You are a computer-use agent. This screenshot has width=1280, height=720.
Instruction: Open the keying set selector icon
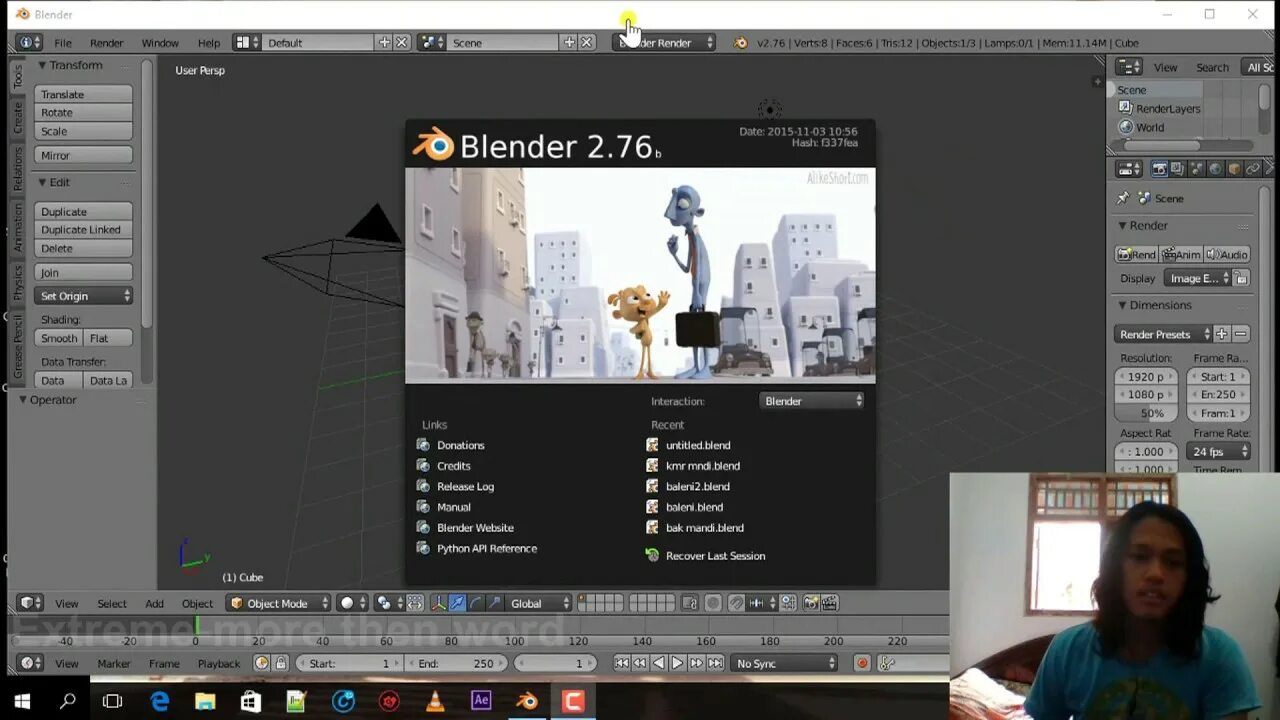coord(886,663)
